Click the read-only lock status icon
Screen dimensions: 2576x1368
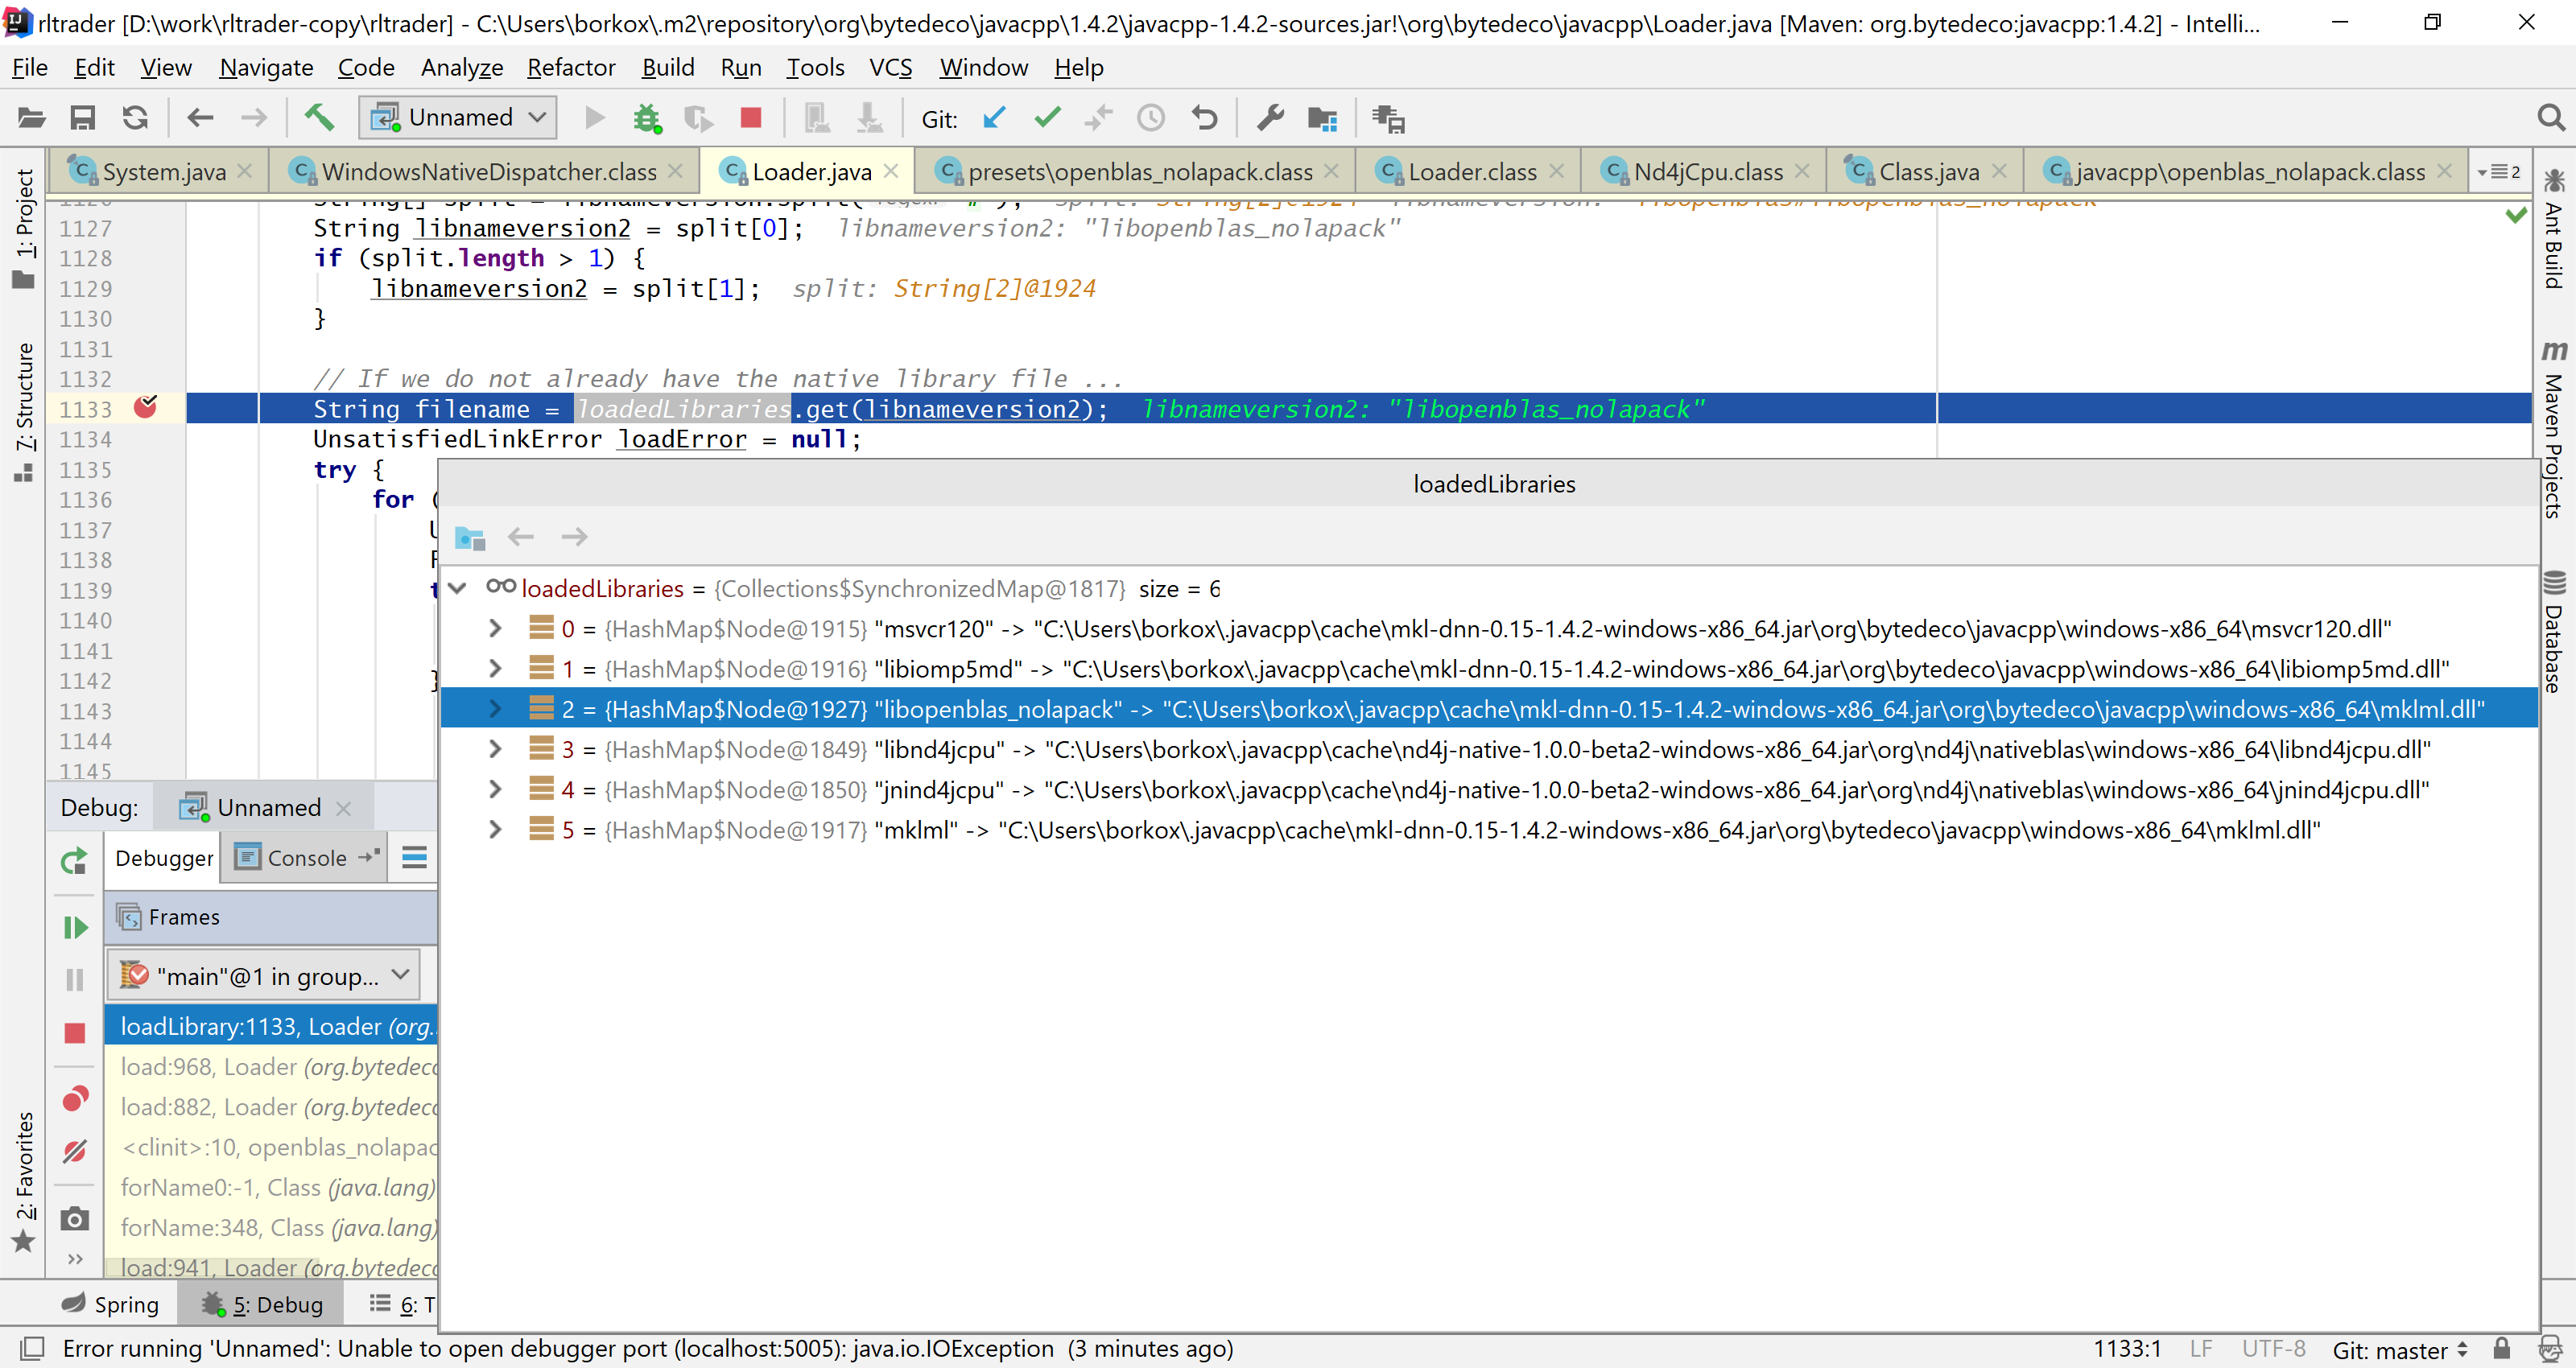2502,1349
